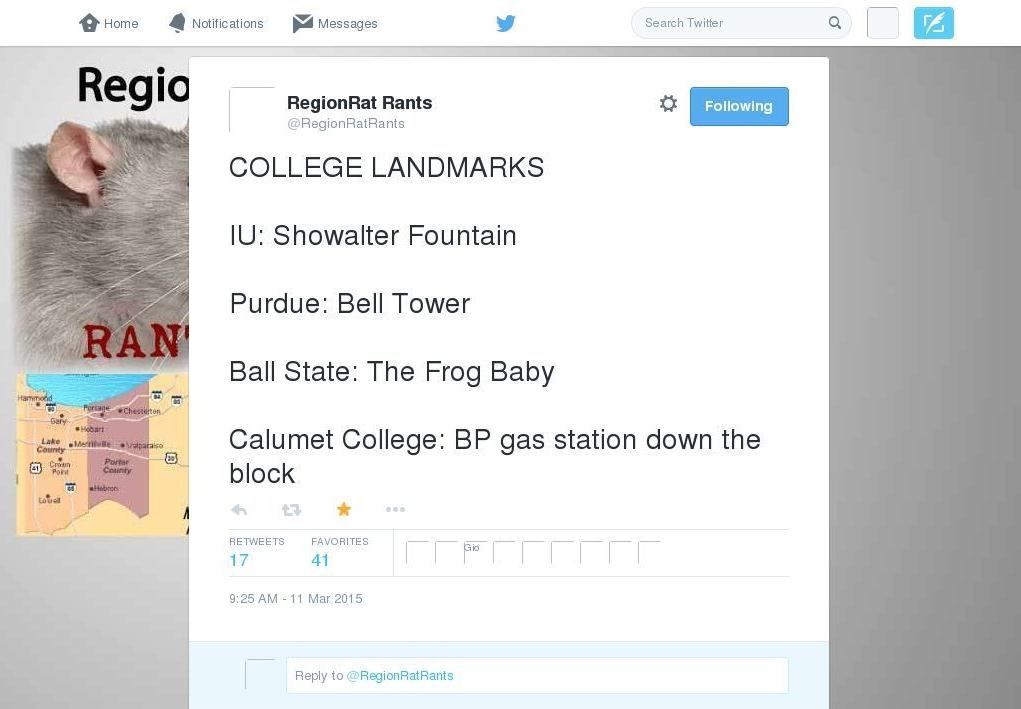Toggle the gold favorite star
Screen dimensions: 1021x709
click(x=344, y=510)
